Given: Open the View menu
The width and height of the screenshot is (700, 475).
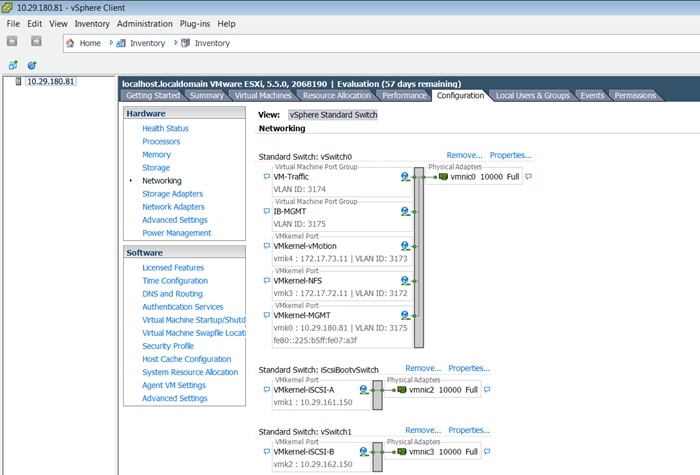Looking at the screenshot, I should (x=58, y=24).
